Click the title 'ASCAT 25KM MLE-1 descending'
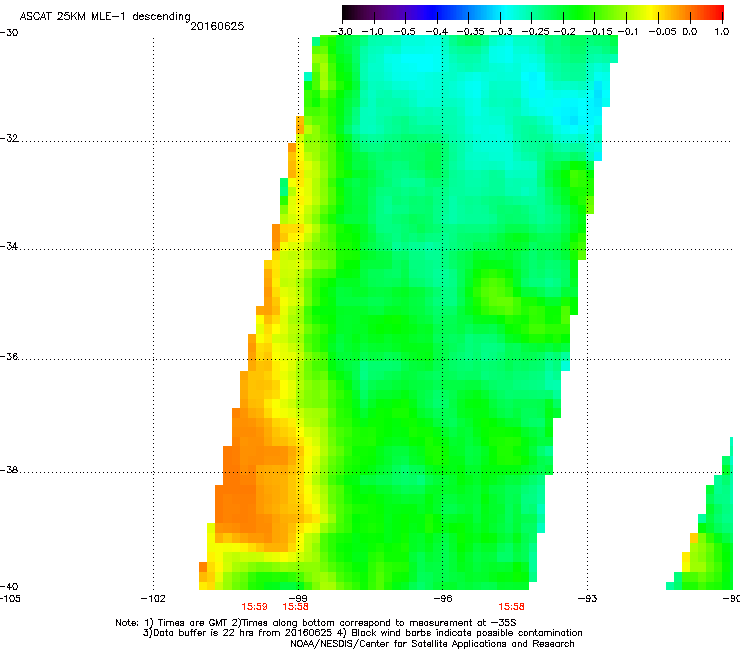Viewport: 740px width, 650px height. tap(105, 16)
